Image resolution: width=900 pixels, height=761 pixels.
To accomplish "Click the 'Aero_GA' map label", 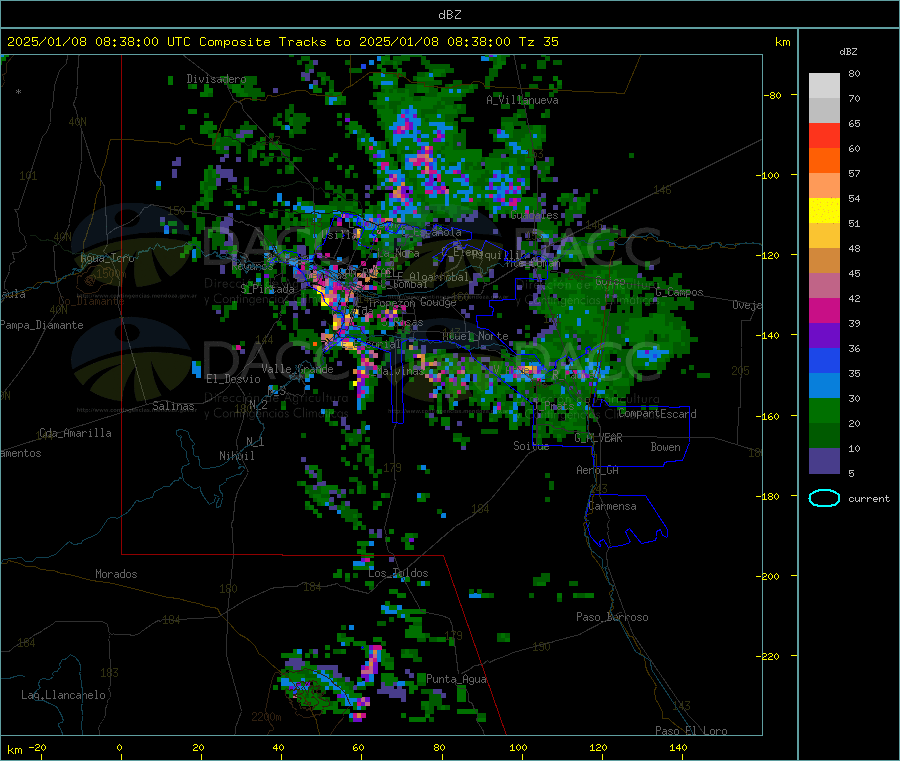I will coord(598,470).
